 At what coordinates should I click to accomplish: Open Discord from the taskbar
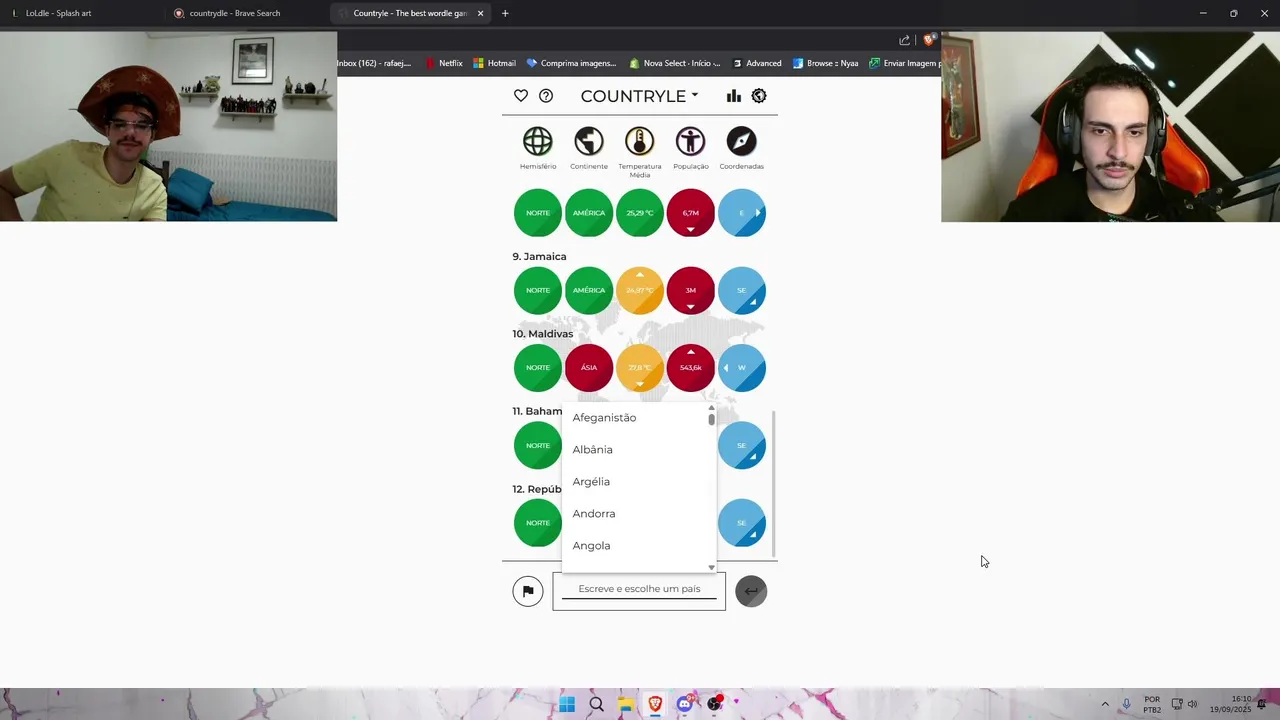(x=685, y=704)
